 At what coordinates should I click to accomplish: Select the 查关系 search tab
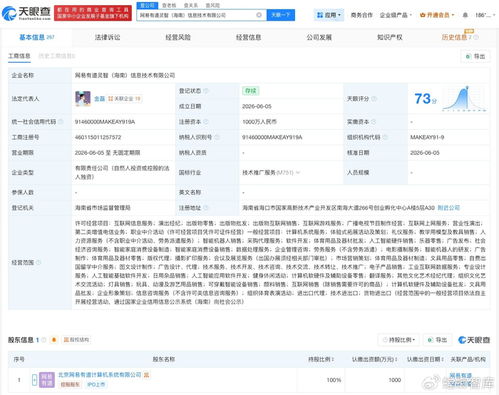point(191,5)
